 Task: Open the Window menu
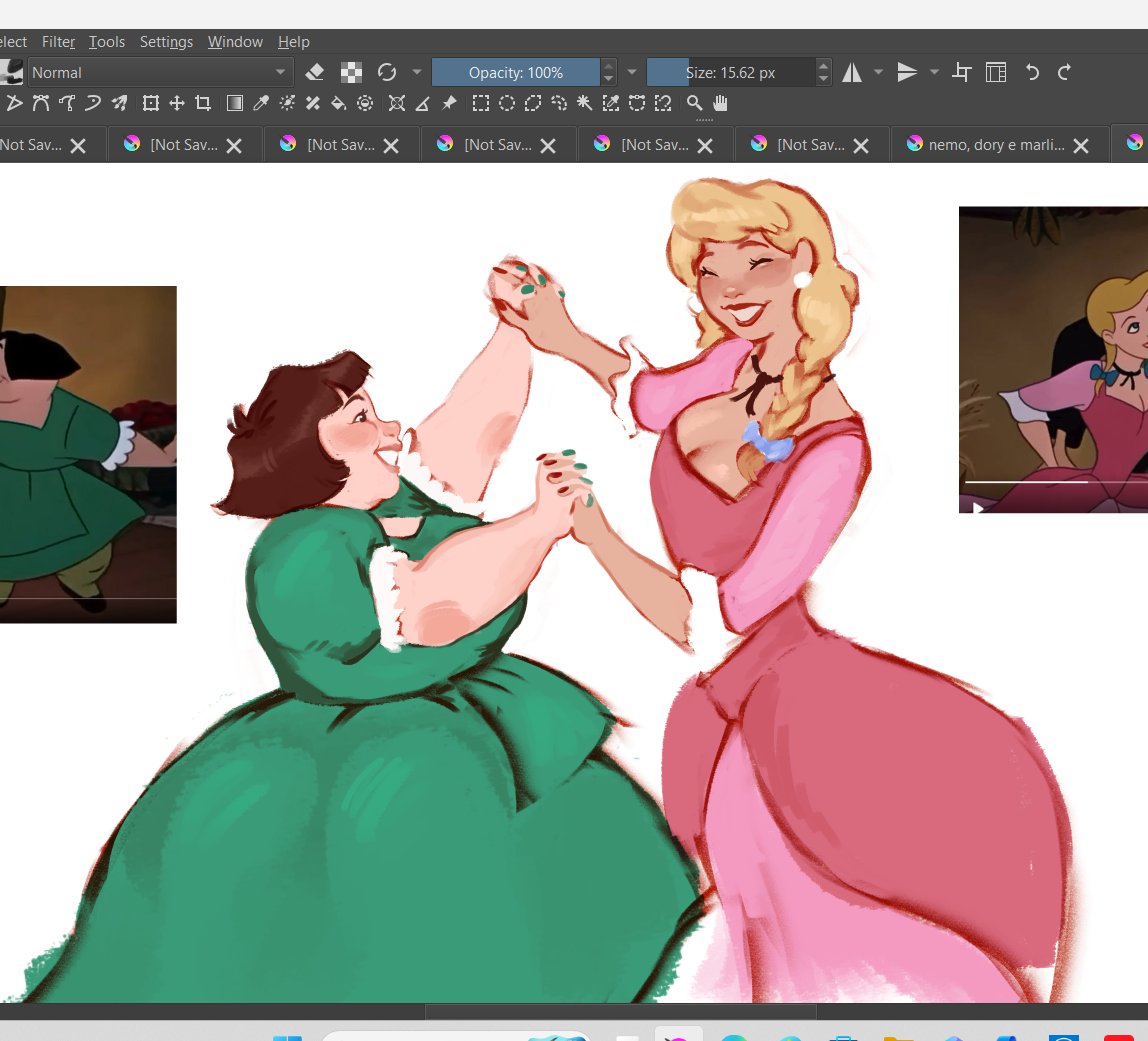coord(235,42)
